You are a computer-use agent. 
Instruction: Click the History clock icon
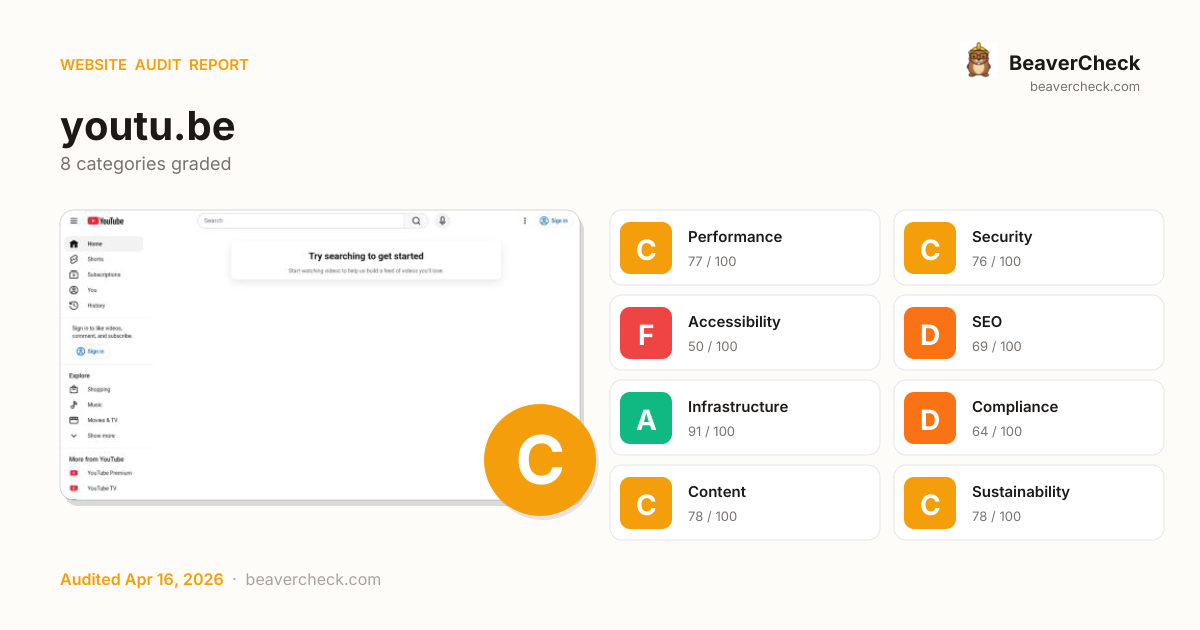click(74, 305)
